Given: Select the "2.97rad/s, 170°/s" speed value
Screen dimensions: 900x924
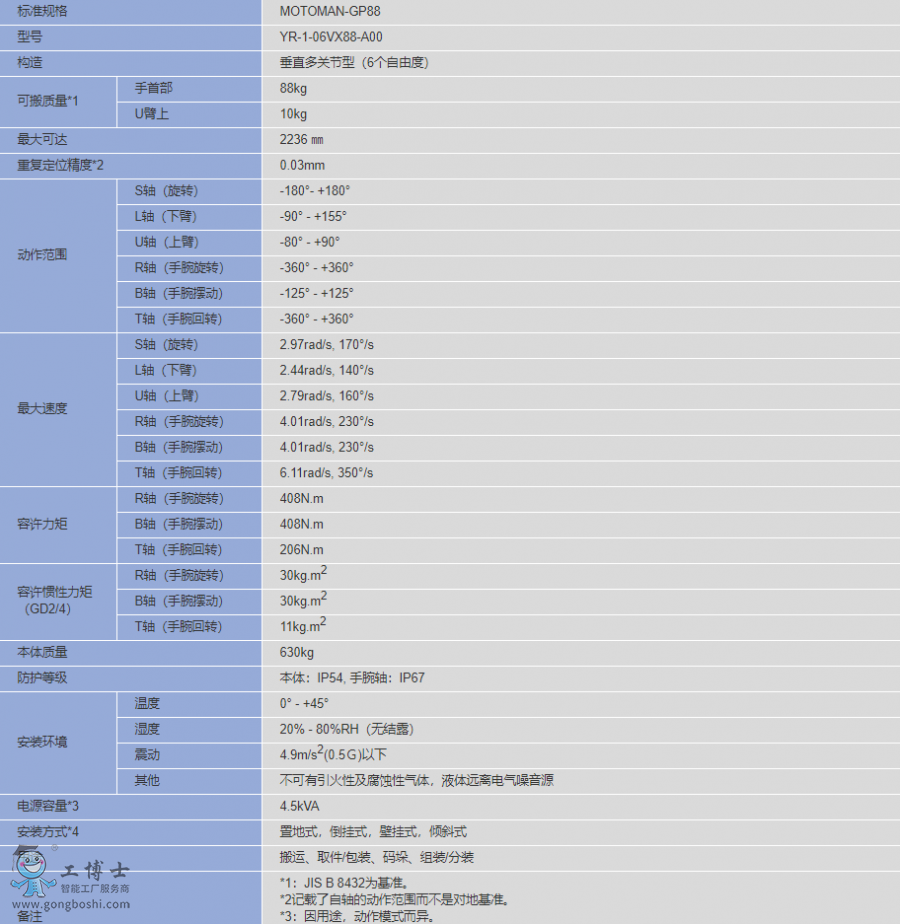Looking at the screenshot, I should (327, 345).
